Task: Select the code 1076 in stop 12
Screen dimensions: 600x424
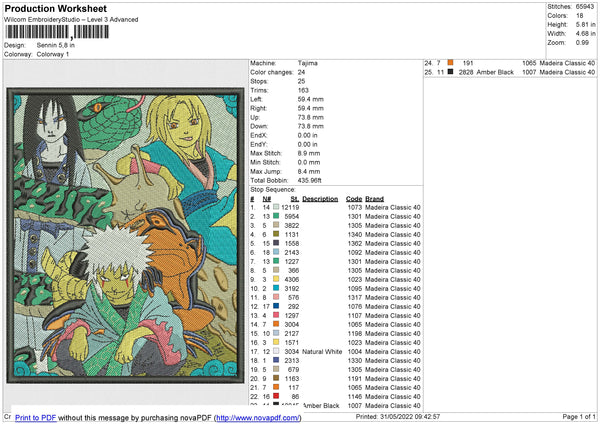Action: pos(355,307)
